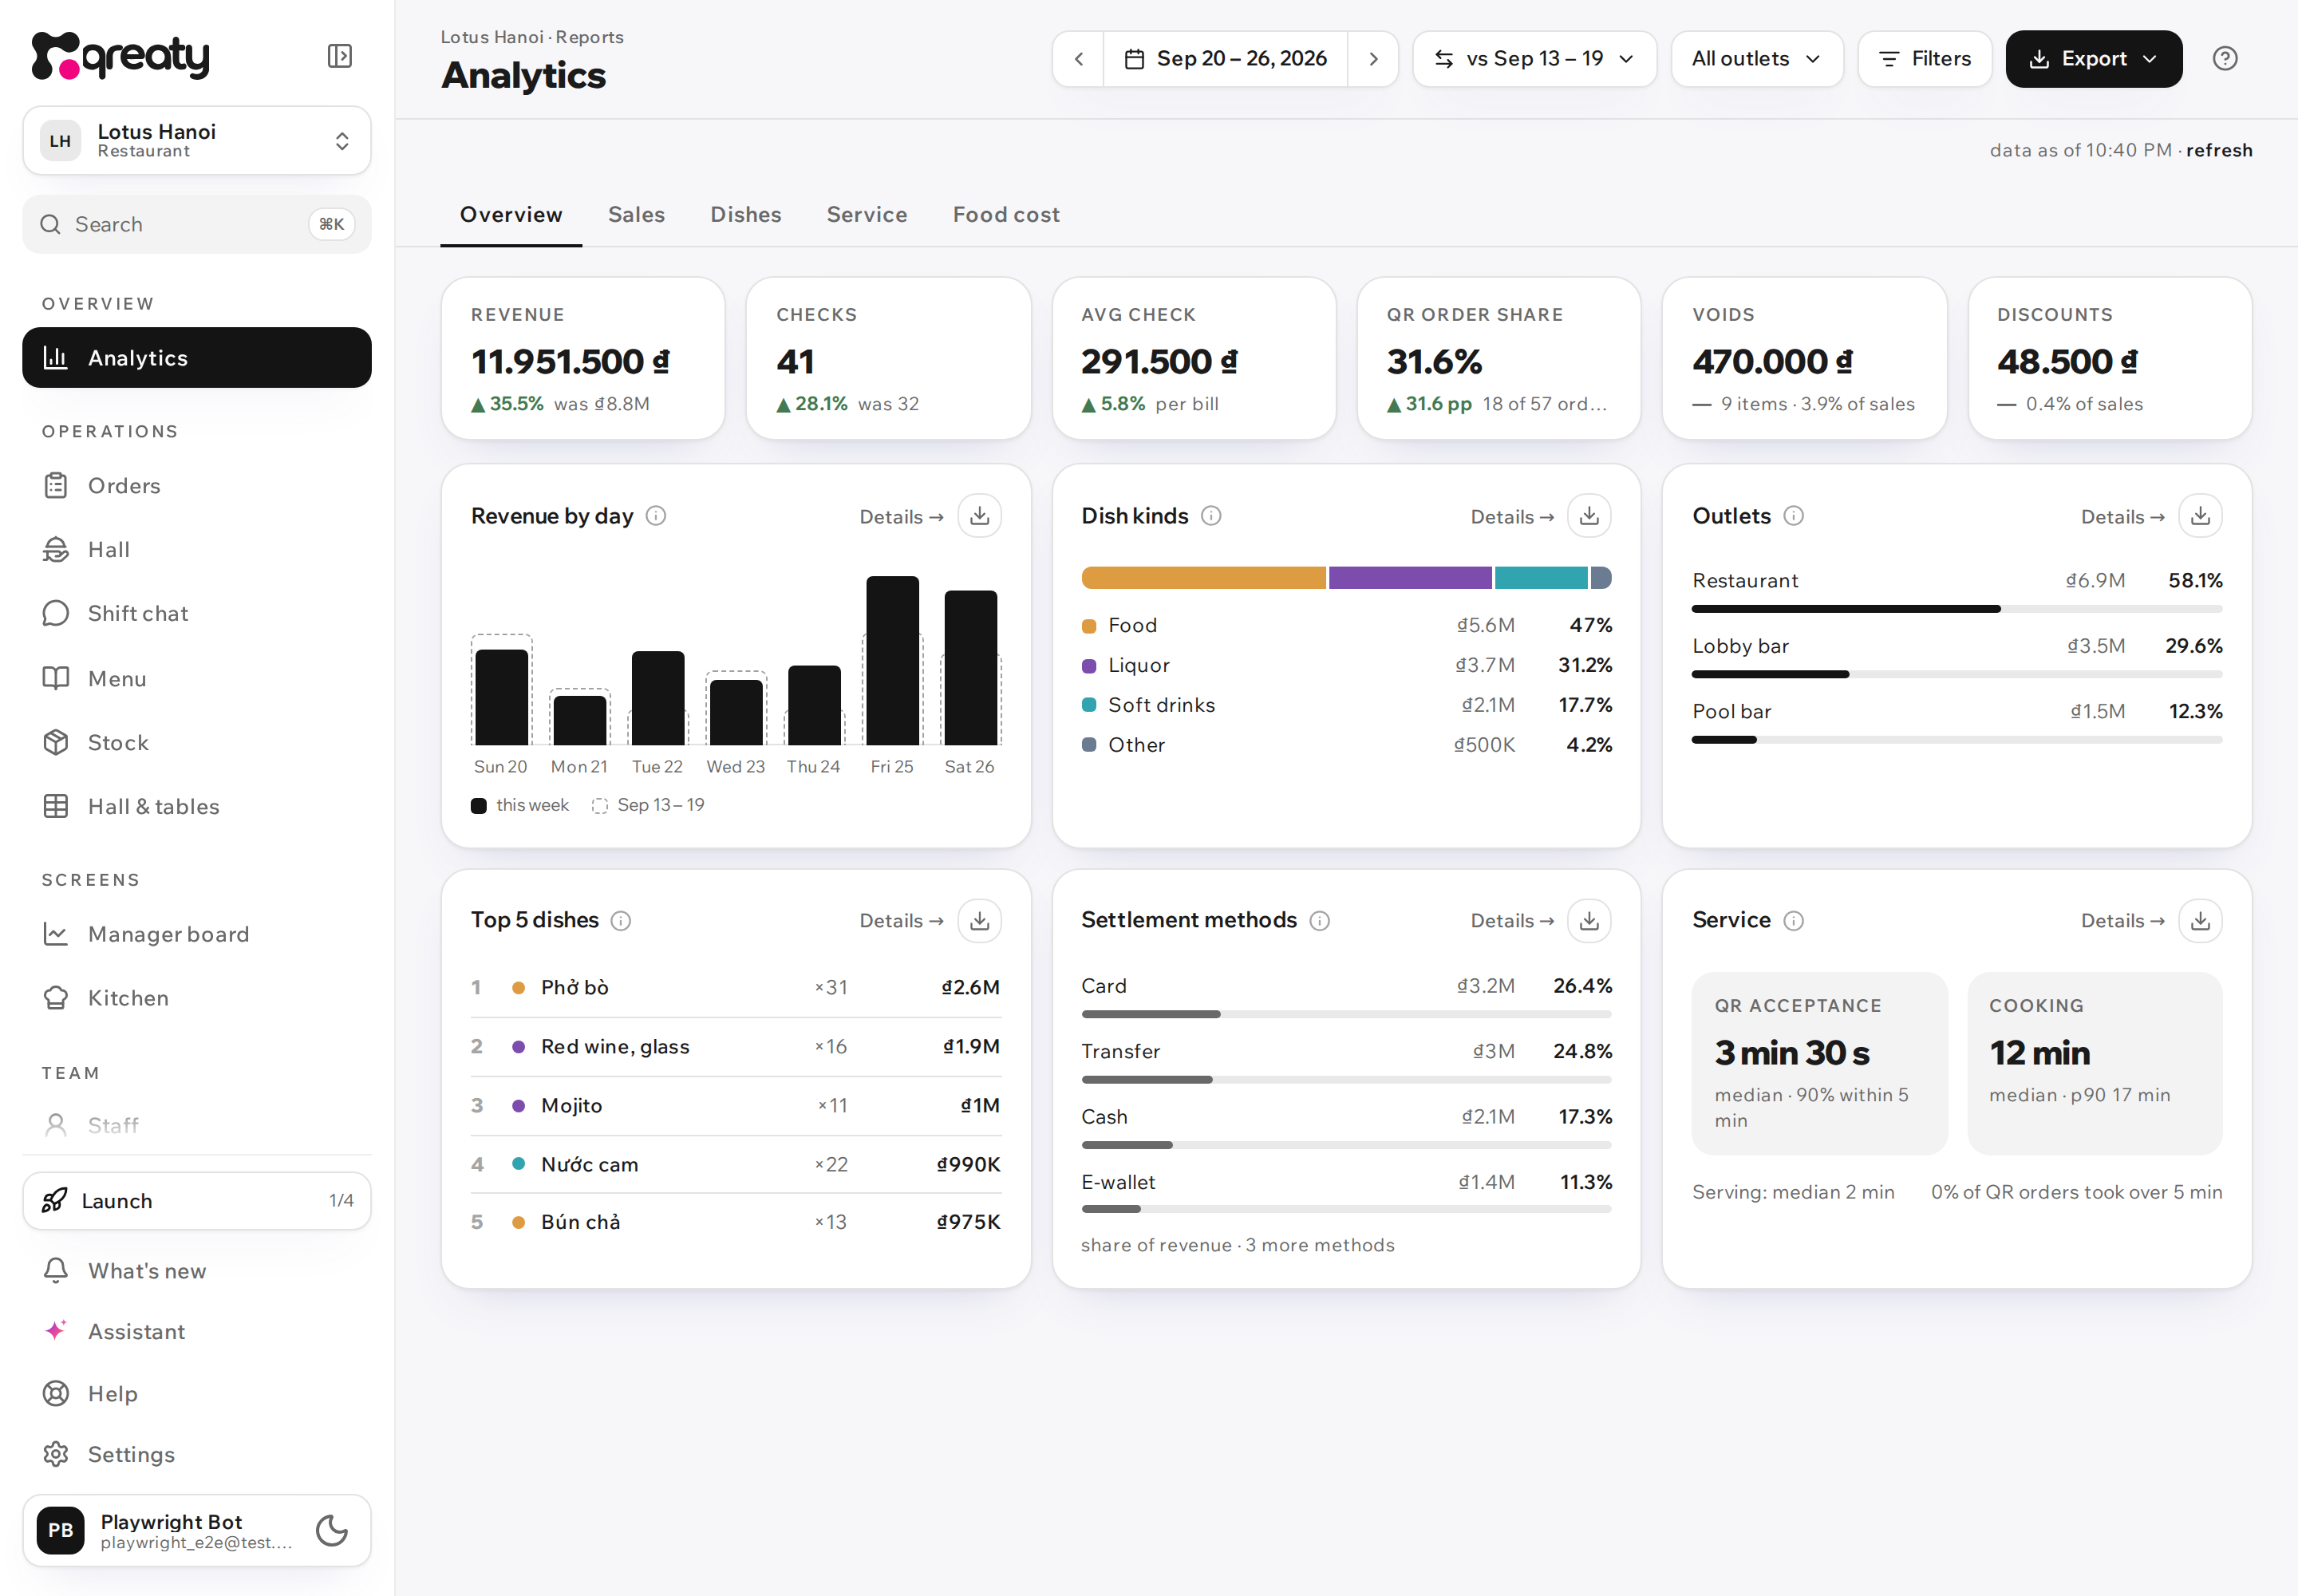Download the Top 5 dishes list

pyautogui.click(x=980, y=921)
